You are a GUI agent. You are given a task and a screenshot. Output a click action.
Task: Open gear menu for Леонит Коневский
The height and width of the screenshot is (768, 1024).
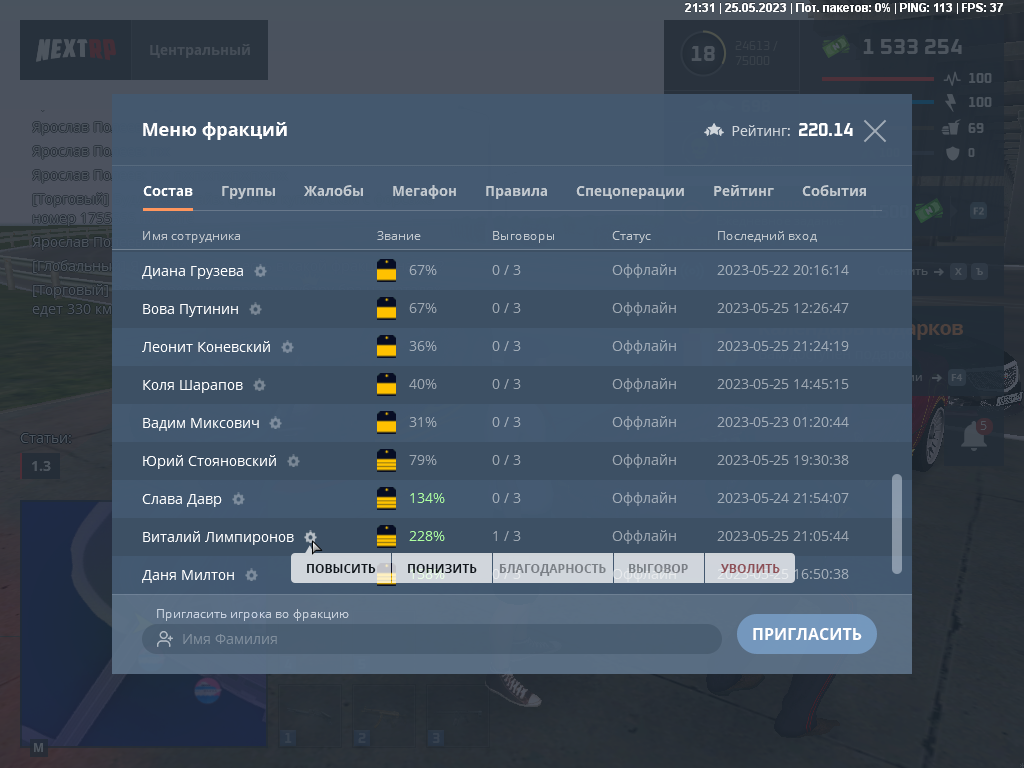point(288,347)
